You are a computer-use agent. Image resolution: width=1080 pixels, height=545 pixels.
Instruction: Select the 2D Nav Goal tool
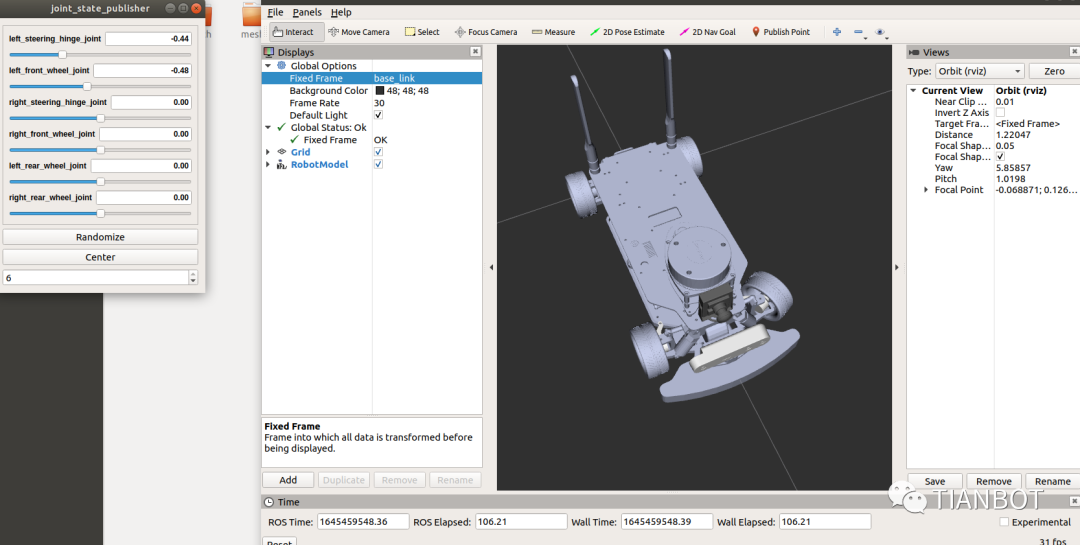(x=707, y=32)
